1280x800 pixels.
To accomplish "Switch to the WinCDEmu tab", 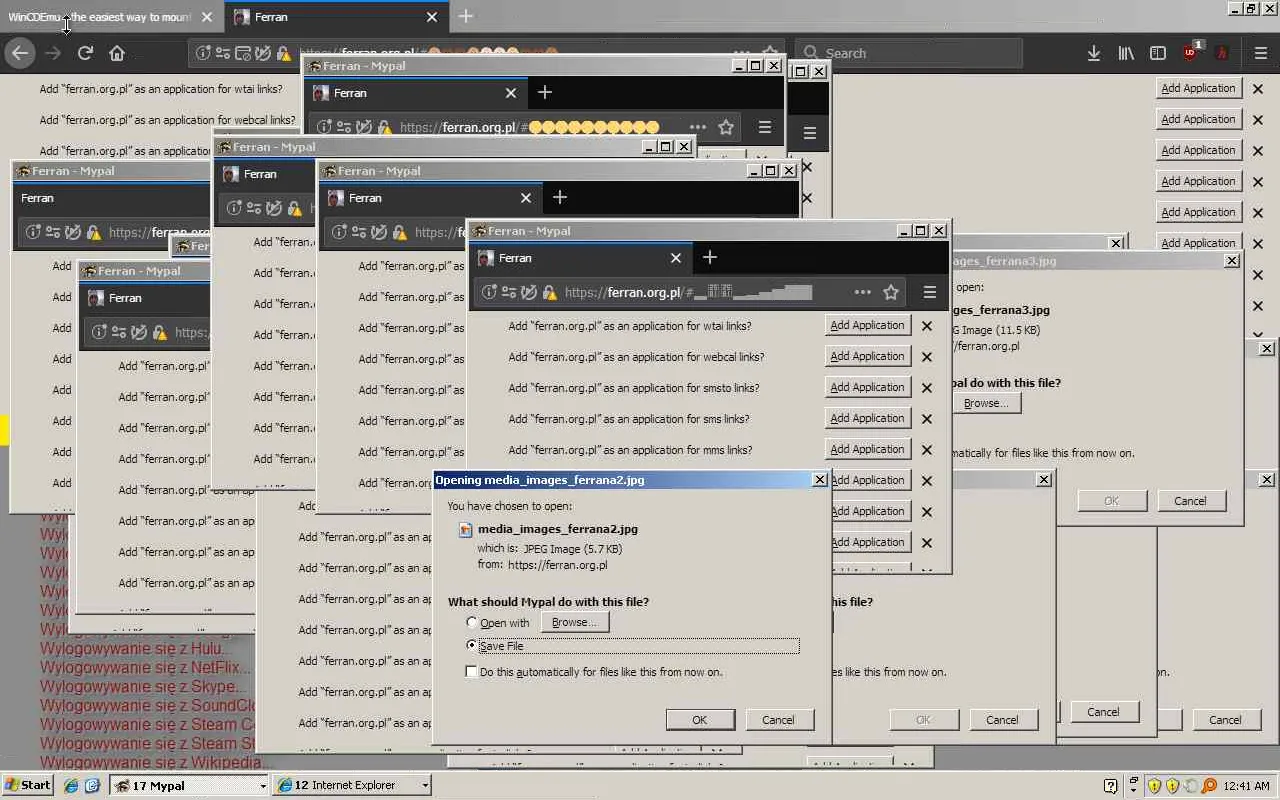I will (111, 17).
